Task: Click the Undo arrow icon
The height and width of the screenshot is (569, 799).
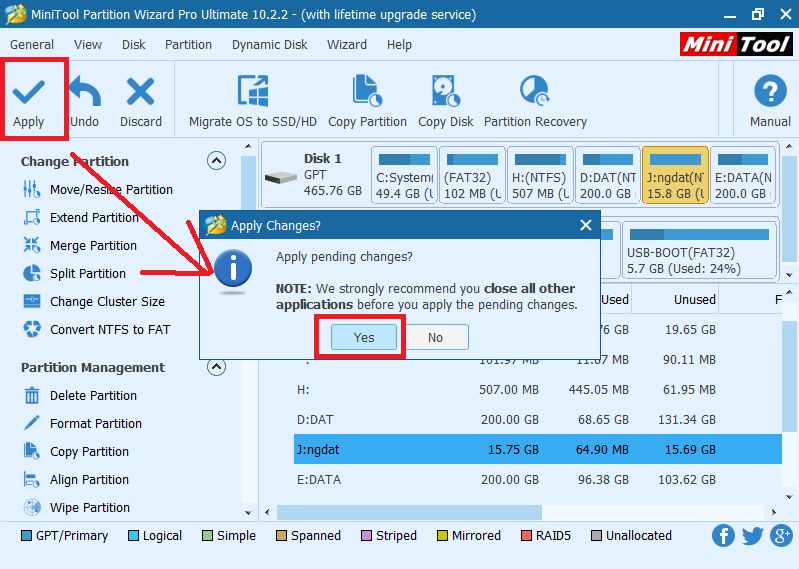Action: point(85,91)
